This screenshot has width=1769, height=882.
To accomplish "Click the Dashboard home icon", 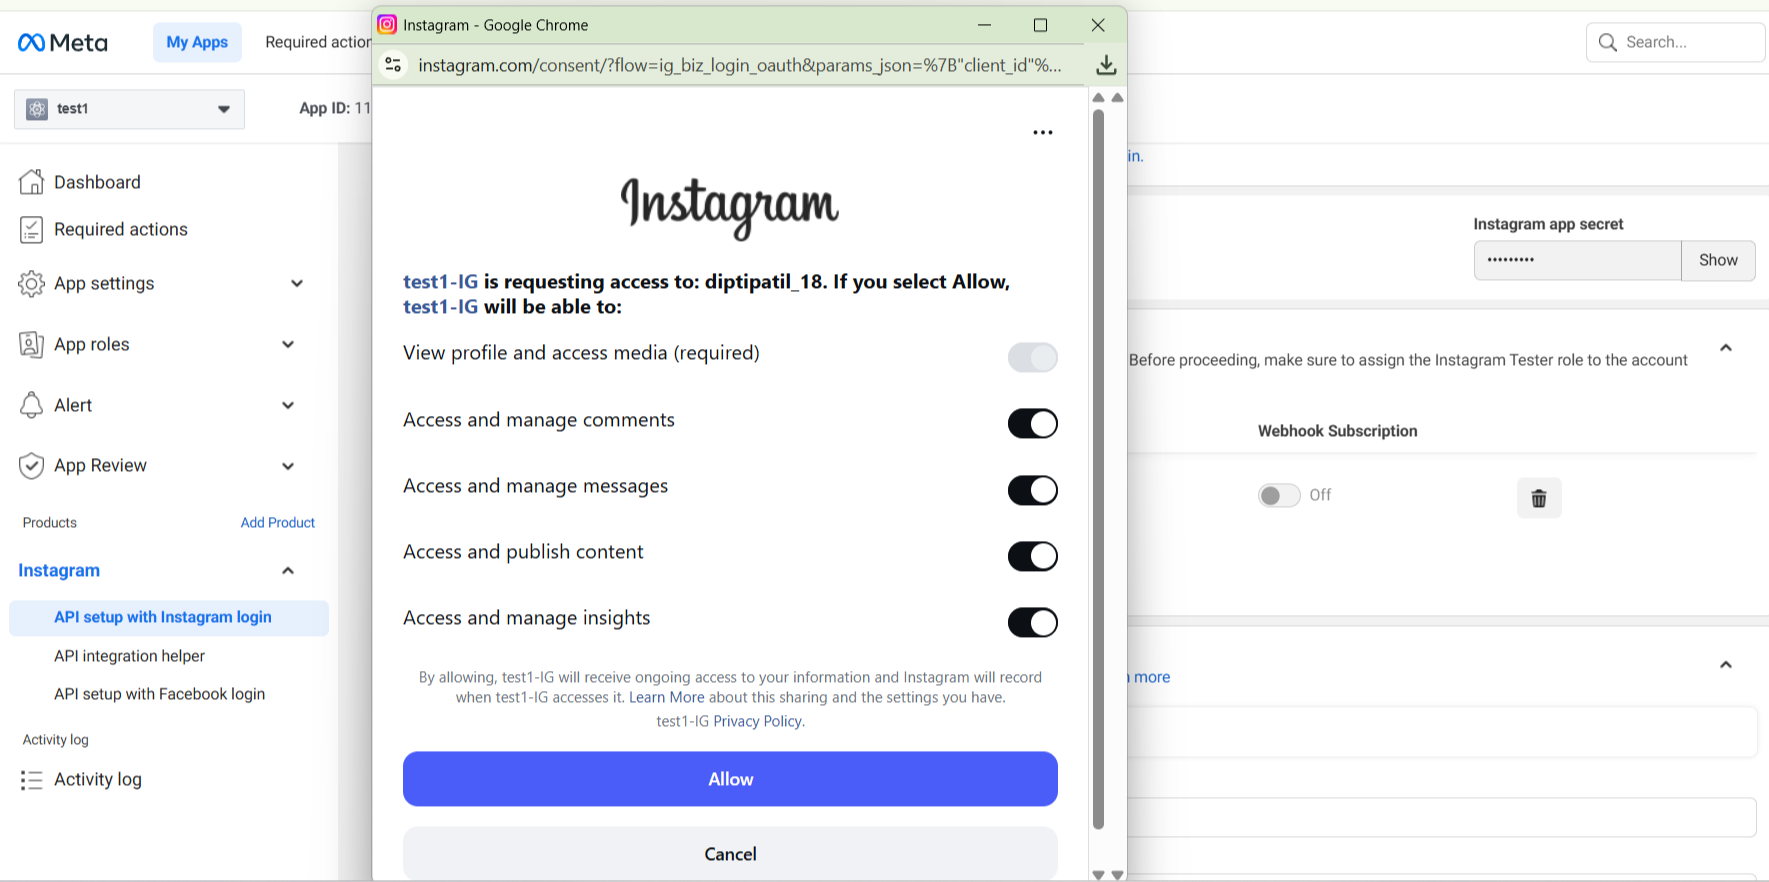I will click(x=31, y=182).
